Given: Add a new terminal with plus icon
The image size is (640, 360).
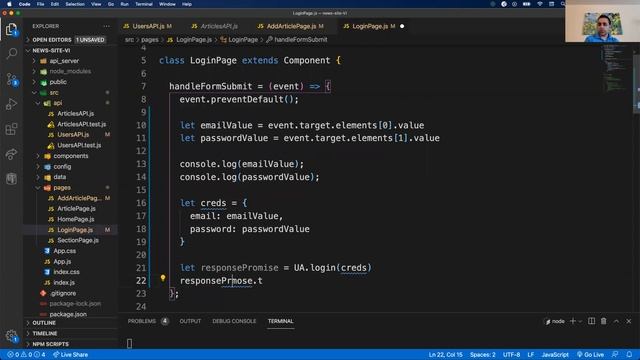Looking at the screenshot, I should (x=573, y=321).
